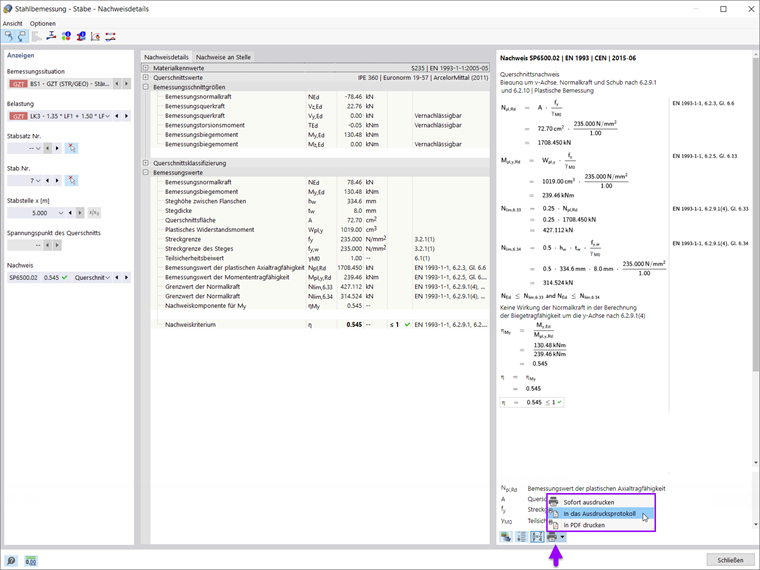Click the member result diagram toolbar icon
Screen dimensions: 760x570
111,36
